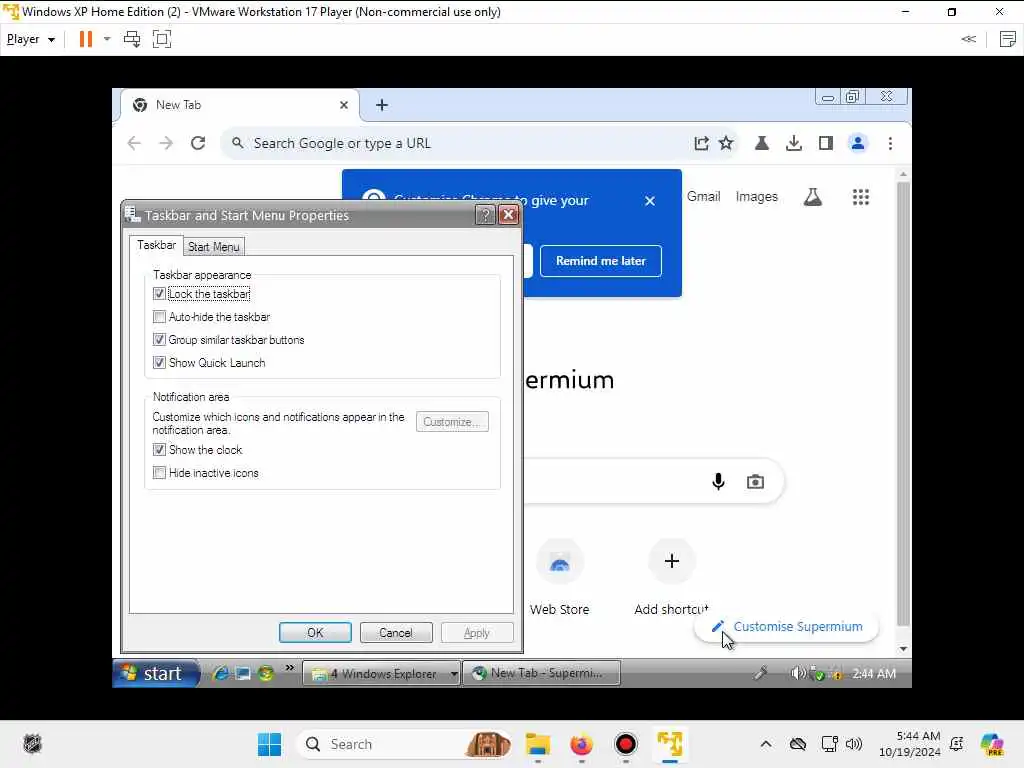The image size is (1024, 768).
Task: Switch to New Tab - Supermium taskbar button
Action: (x=541, y=673)
